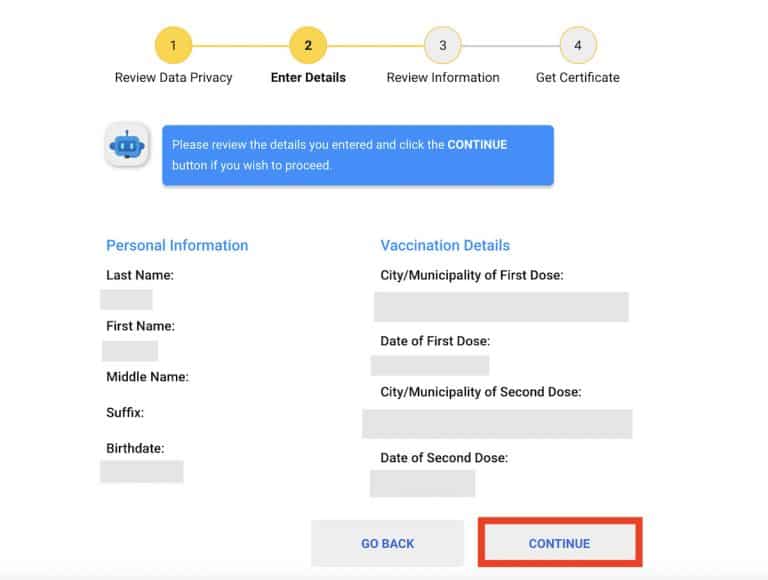Click the blue chatbot robot icon
The width and height of the screenshot is (768, 580).
tap(127, 145)
